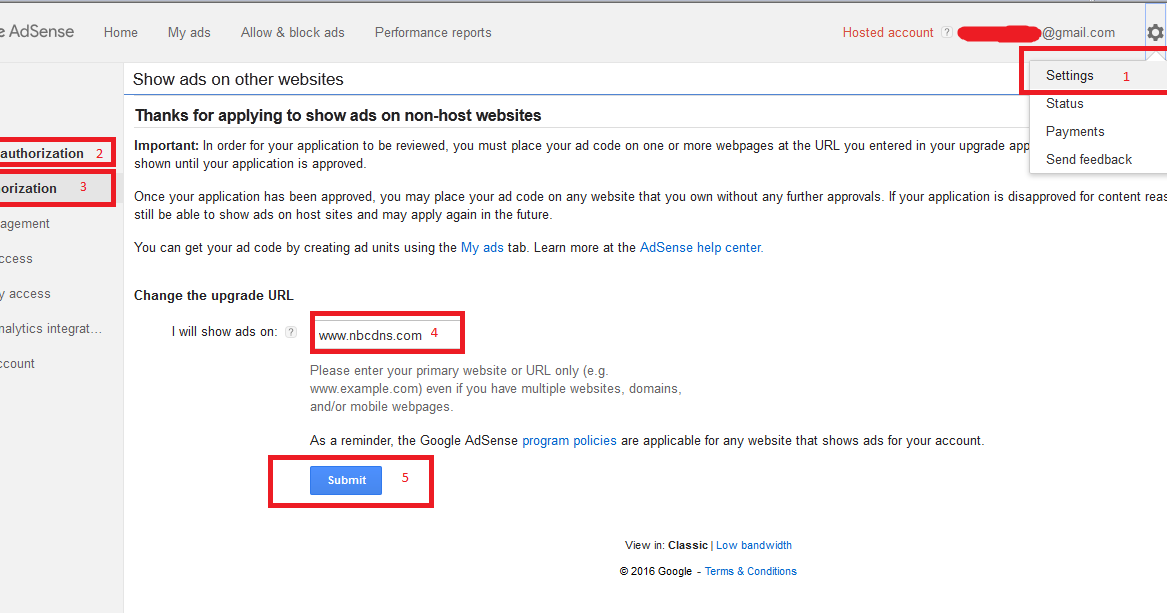Image resolution: width=1167 pixels, height=613 pixels.
Task: Open the gear settings icon
Action: click(1155, 32)
